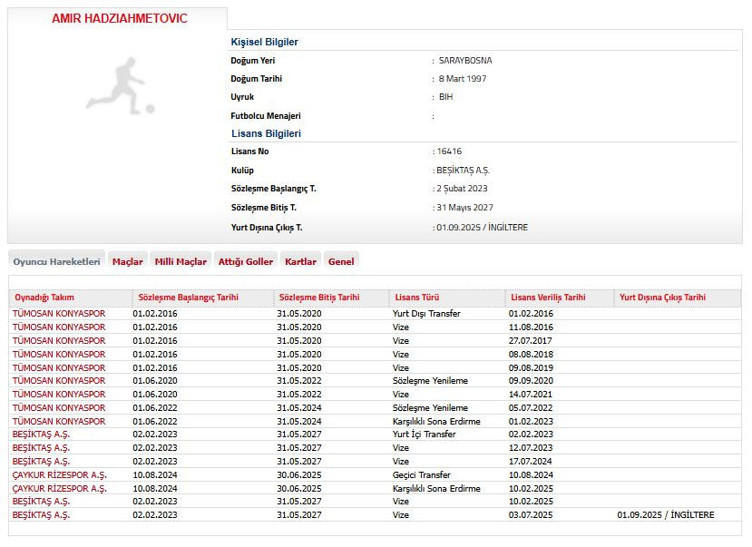The height and width of the screenshot is (547, 752).
Task: Open Tümosan Konyaspor link licensed 05.07.2022
Action: (59, 408)
